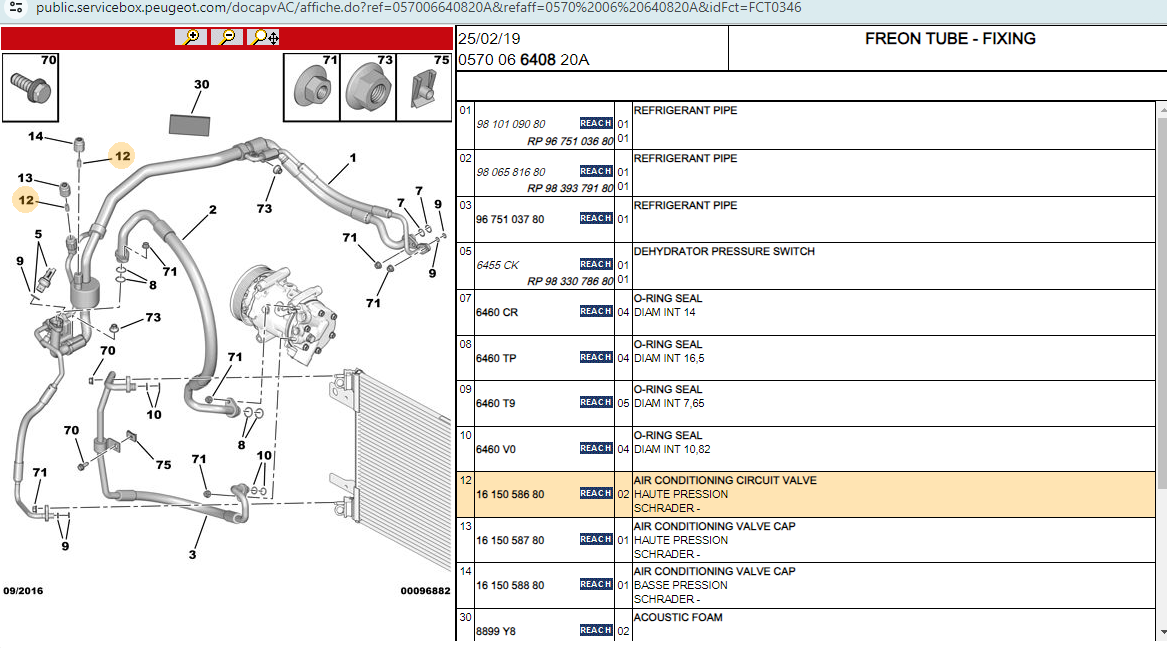Click AIR CONDITIONING CIRCUIT VALVE description
1167x648 pixels.
(x=725, y=481)
